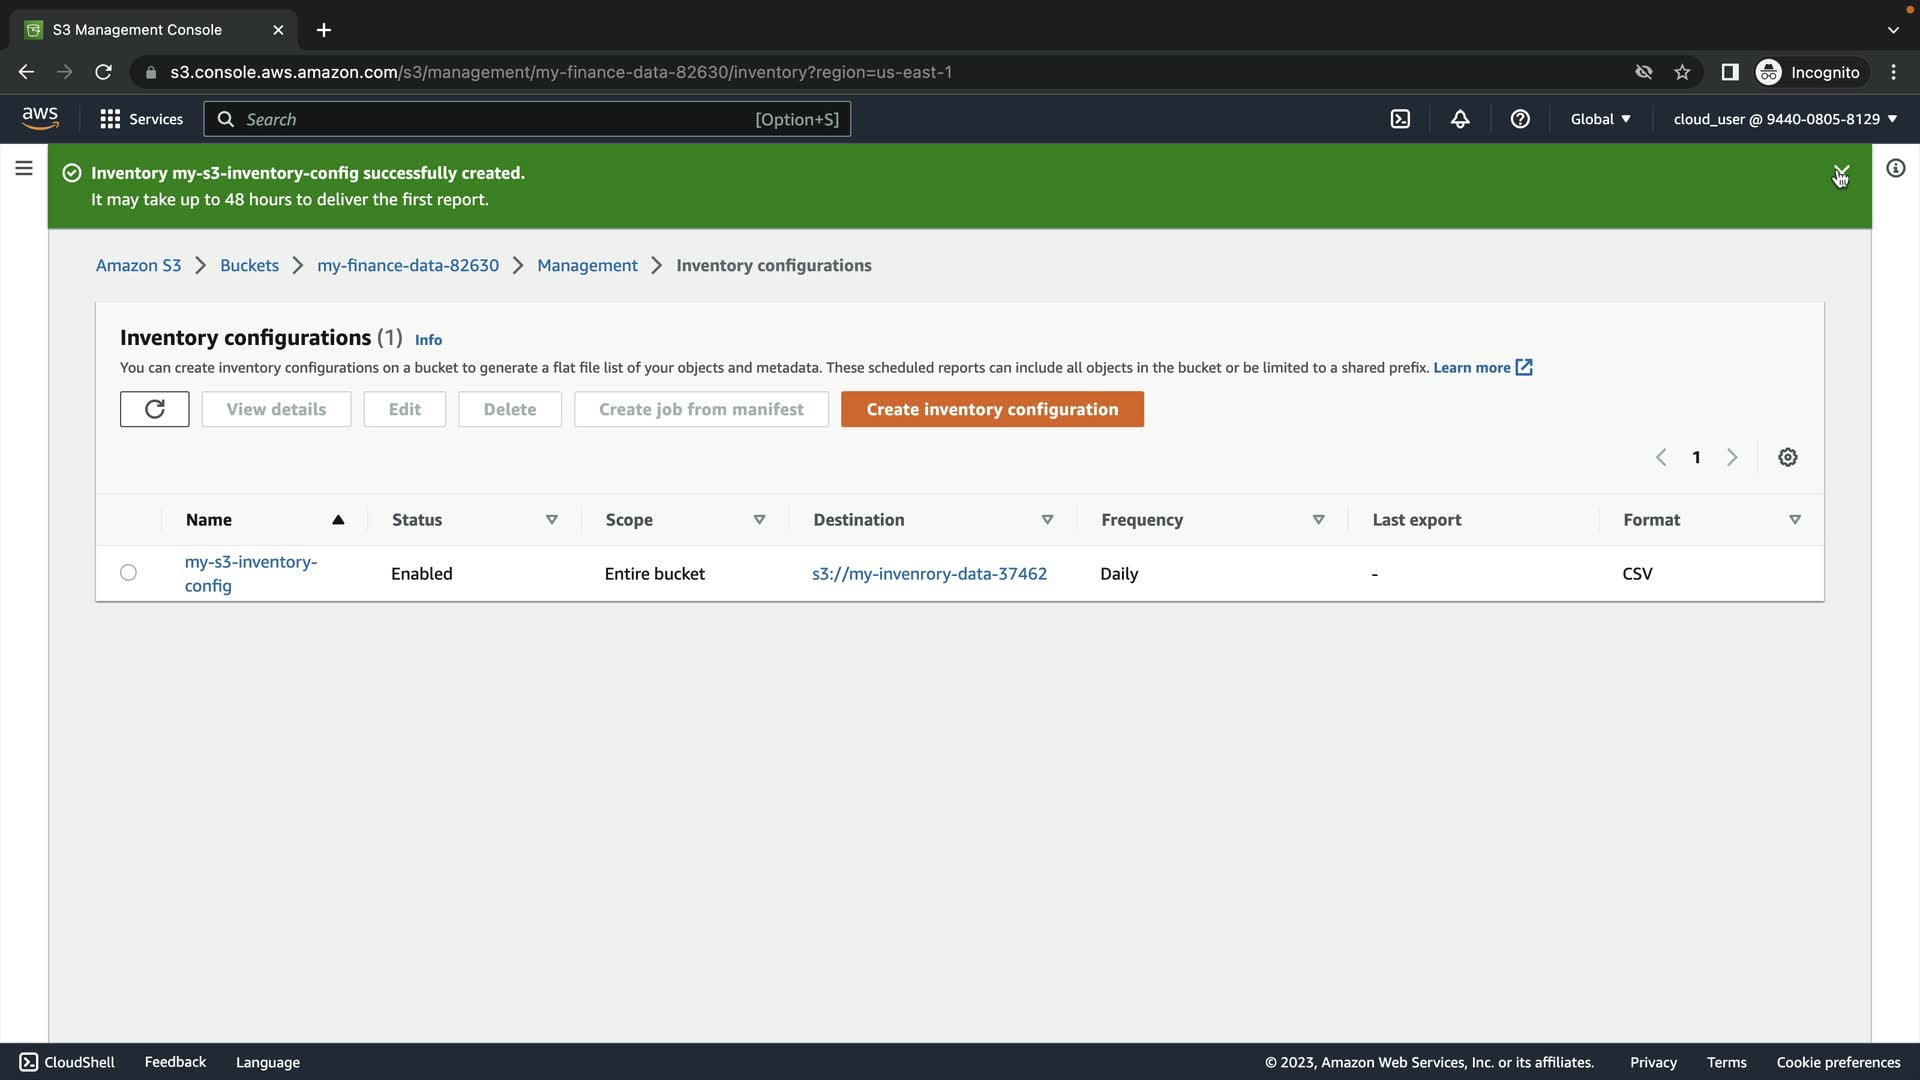Click Create inventory configuration button
1920x1080 pixels.
click(x=991, y=409)
